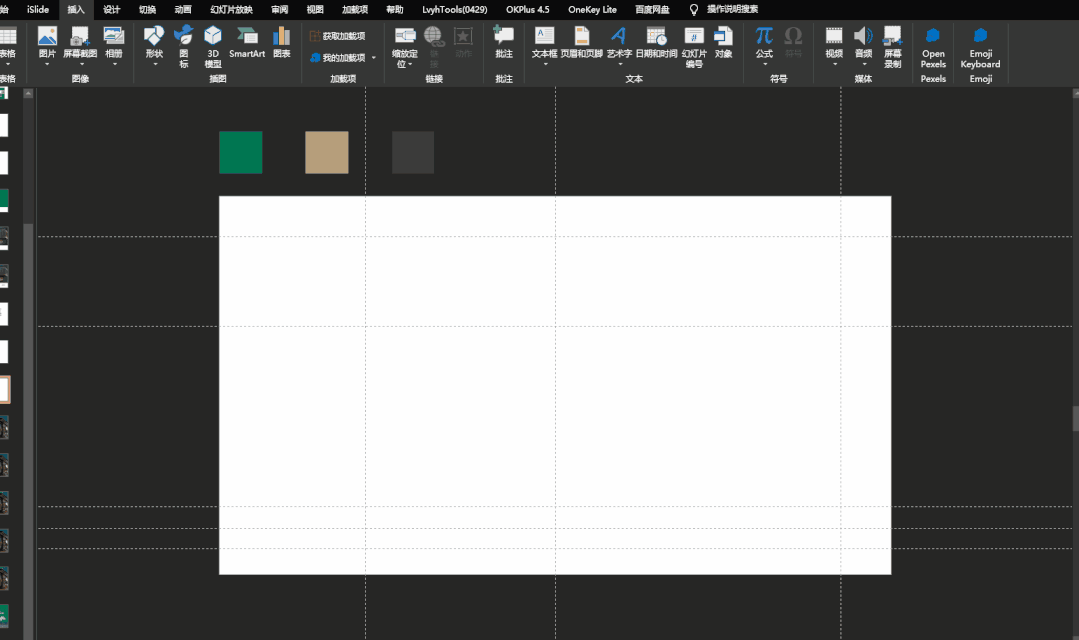Expand the 音频 (audio) dropdown
Screen dimensions: 1079x640
click(863, 64)
